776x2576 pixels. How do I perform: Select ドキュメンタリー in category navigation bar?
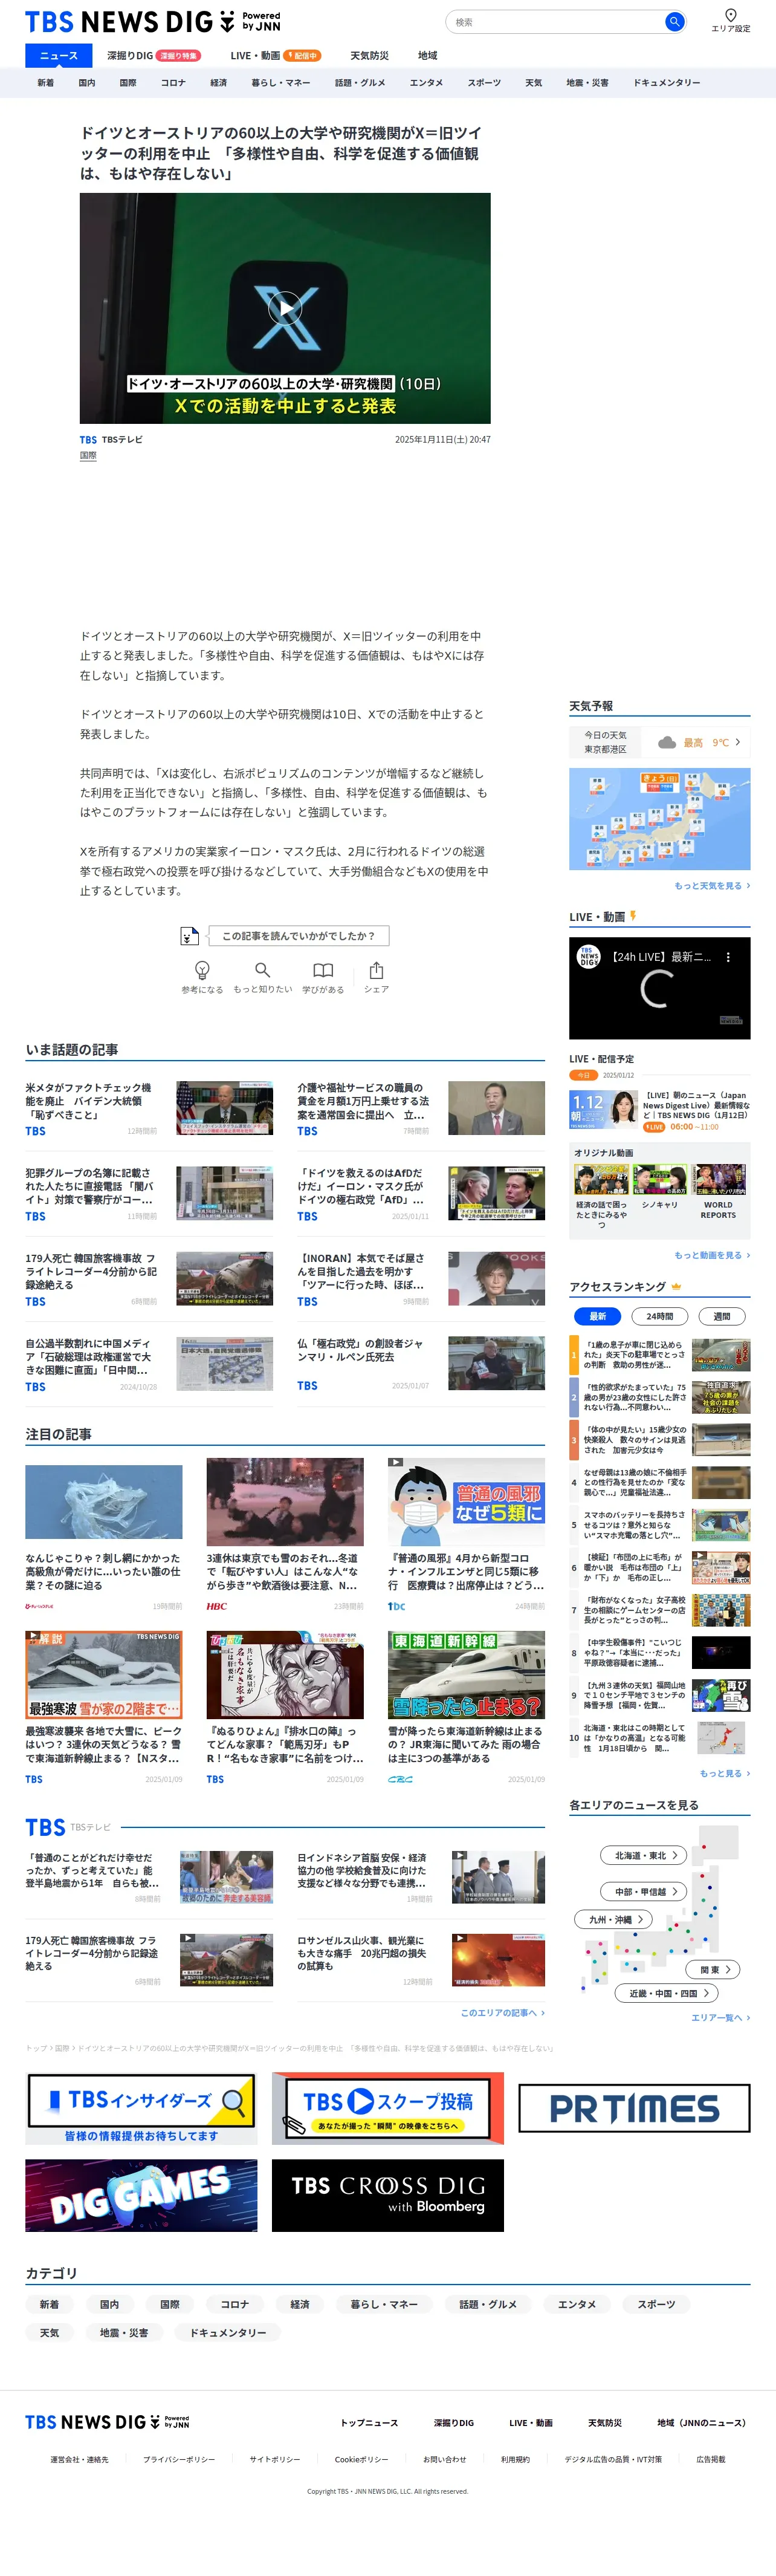point(666,83)
